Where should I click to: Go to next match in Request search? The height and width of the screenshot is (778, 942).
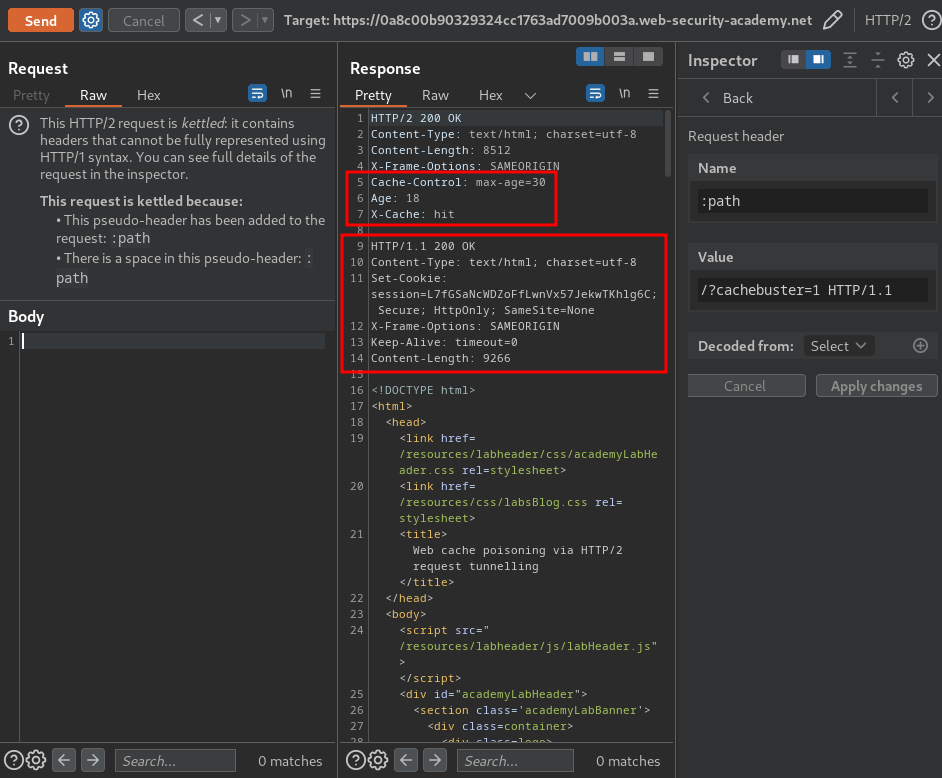93,761
